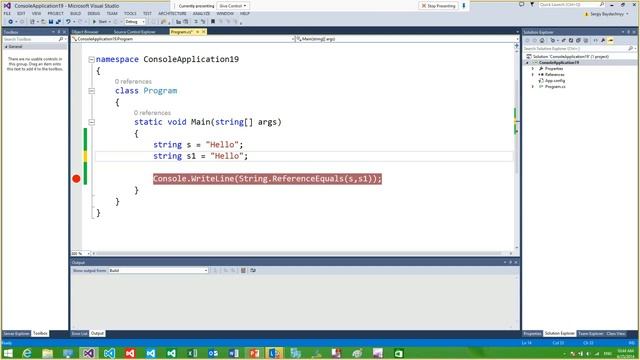
Task: Toggle Solution Explorer Preview Selected Items icon
Action: (611, 40)
